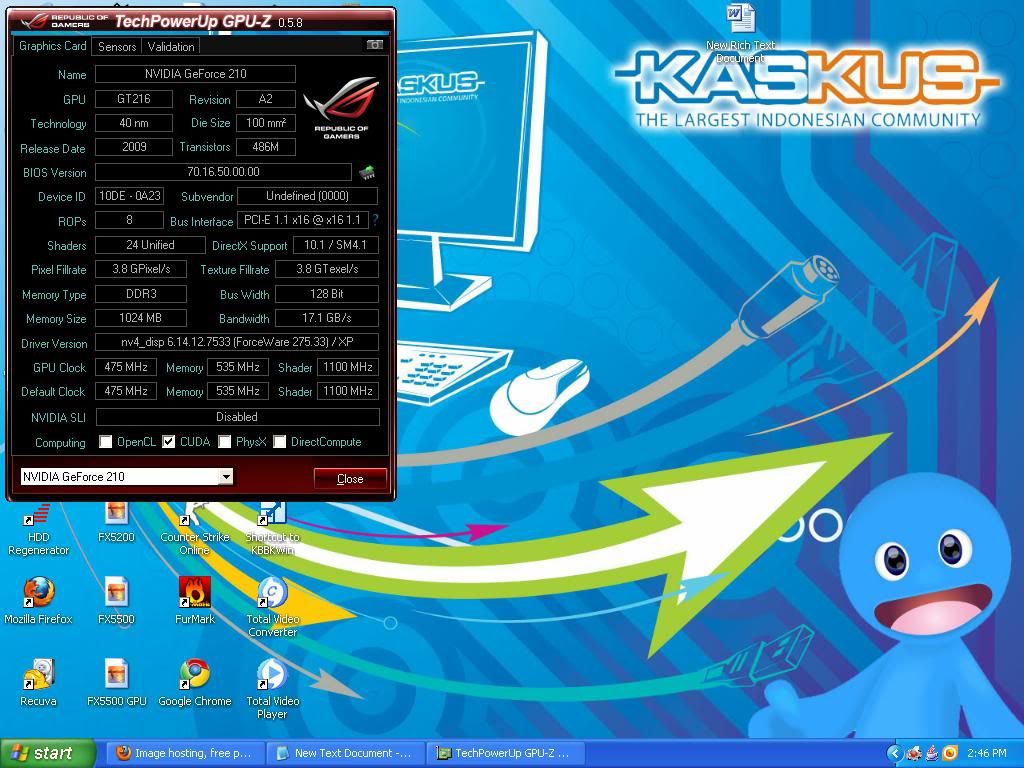
Task: Select New Rich Text Document icon
Action: click(x=741, y=33)
